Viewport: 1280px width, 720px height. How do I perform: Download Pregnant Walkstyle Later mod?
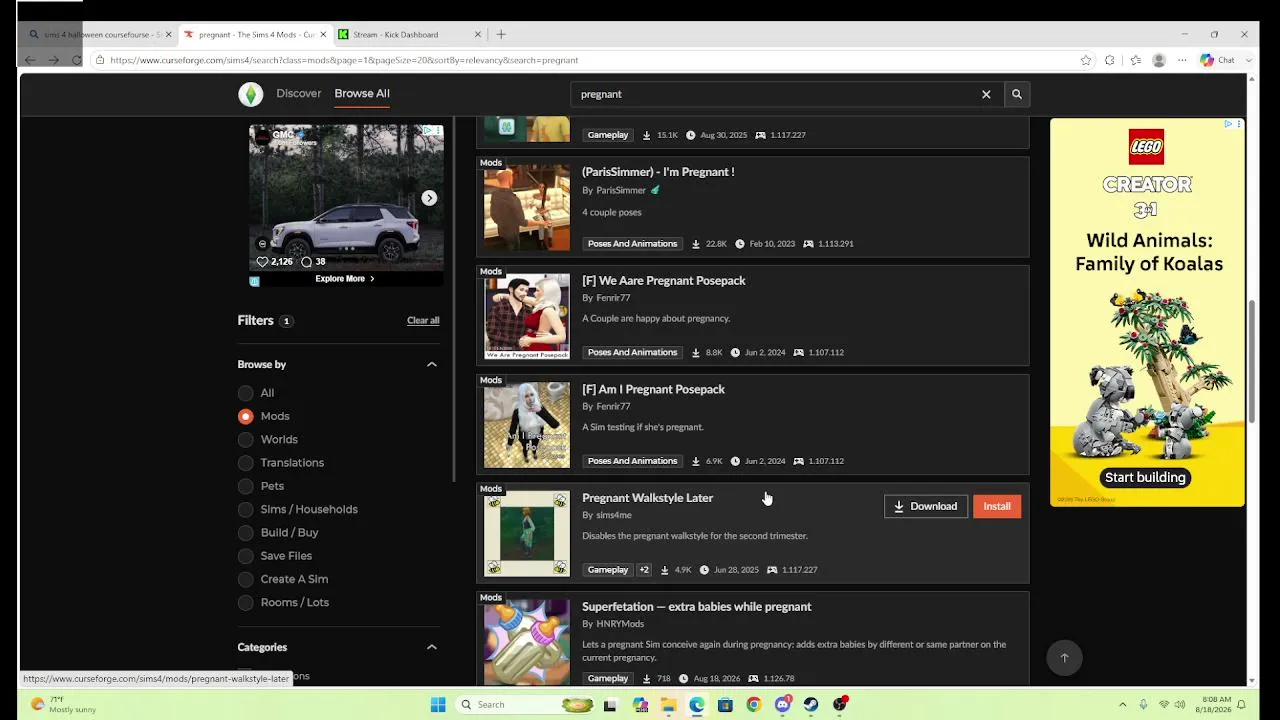[926, 506]
